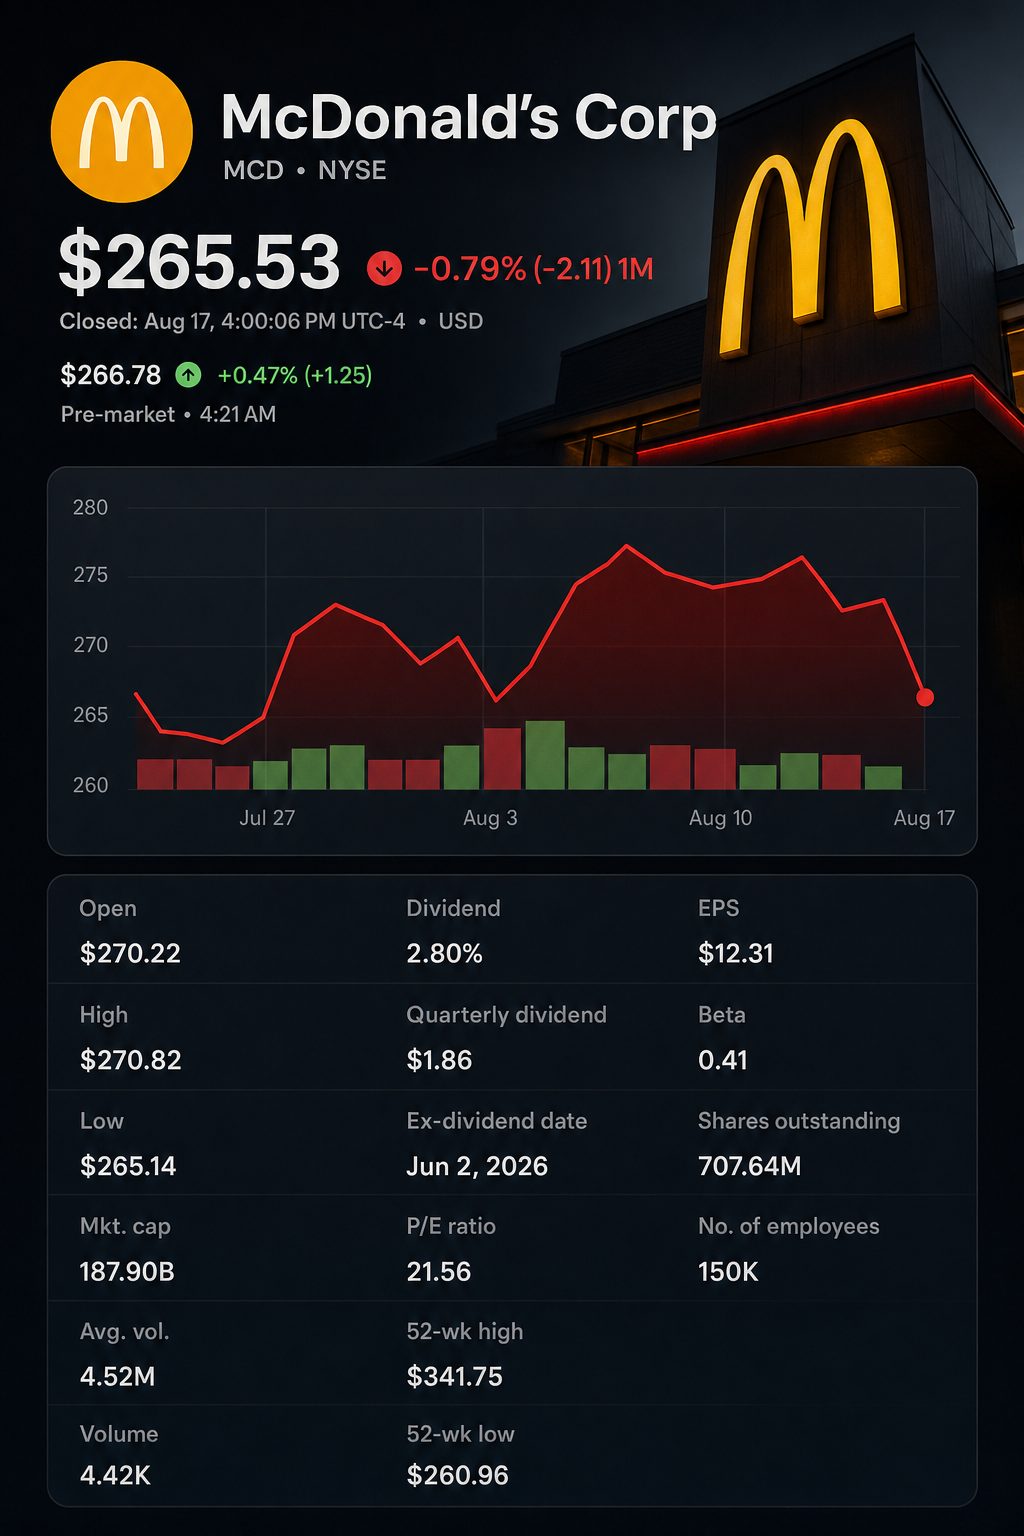The height and width of the screenshot is (1536, 1024).
Task: Click the Open value $270.22
Action: tap(130, 953)
